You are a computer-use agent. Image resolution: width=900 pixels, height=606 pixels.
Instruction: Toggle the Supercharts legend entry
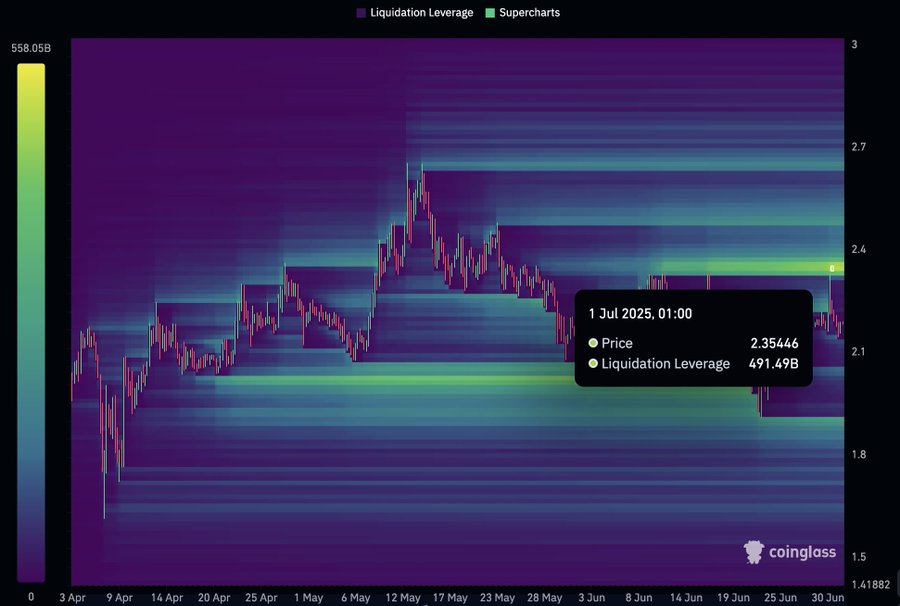pos(522,13)
